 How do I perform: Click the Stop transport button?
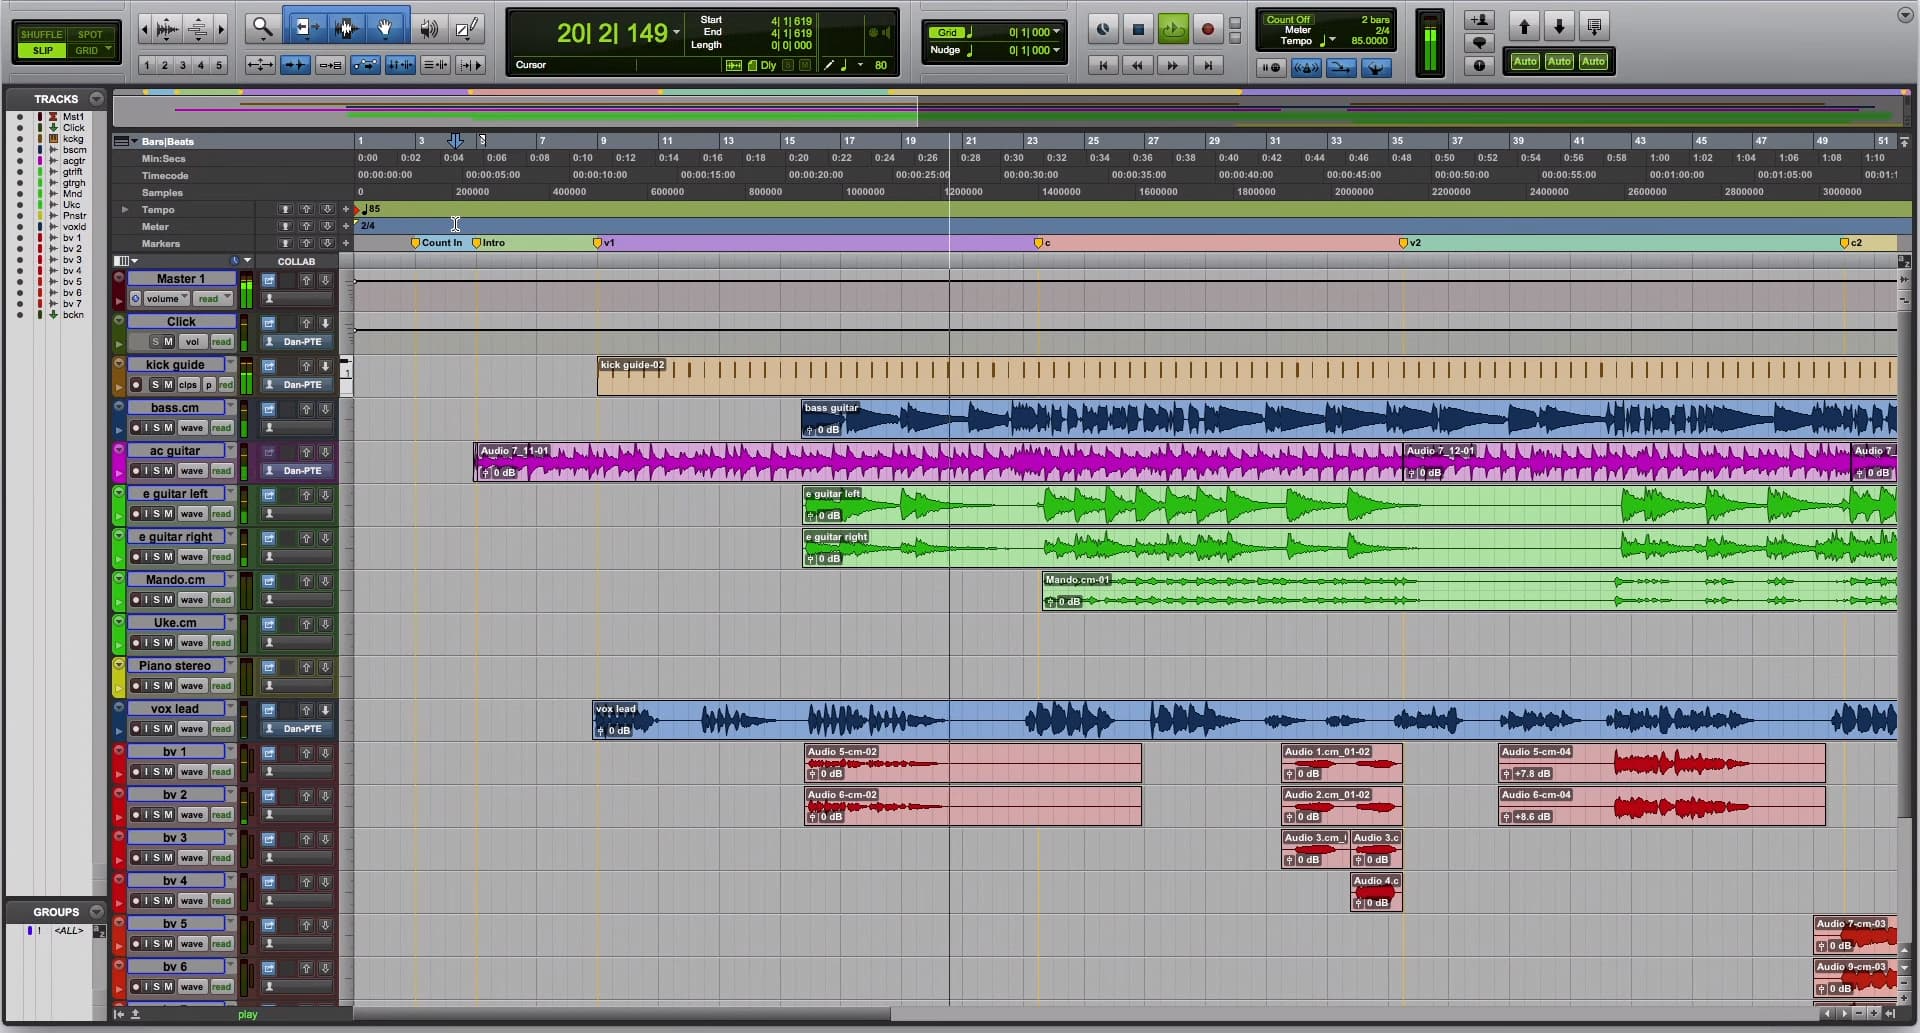click(1138, 30)
